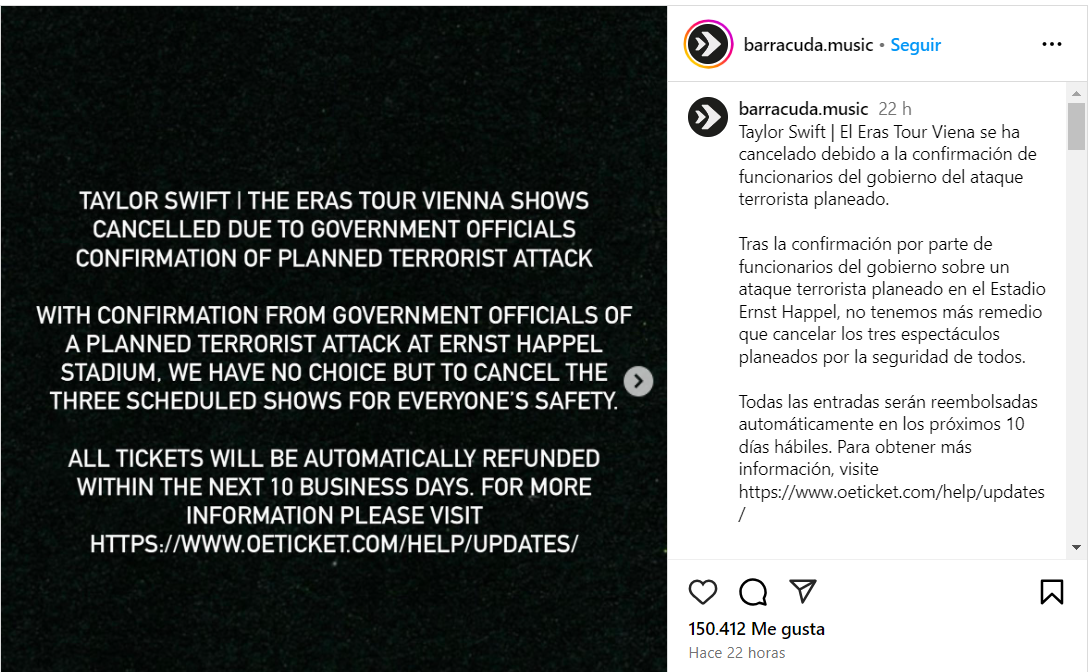Open comments with the speech bubble icon
Screen dimensions: 1089x672
[753, 592]
